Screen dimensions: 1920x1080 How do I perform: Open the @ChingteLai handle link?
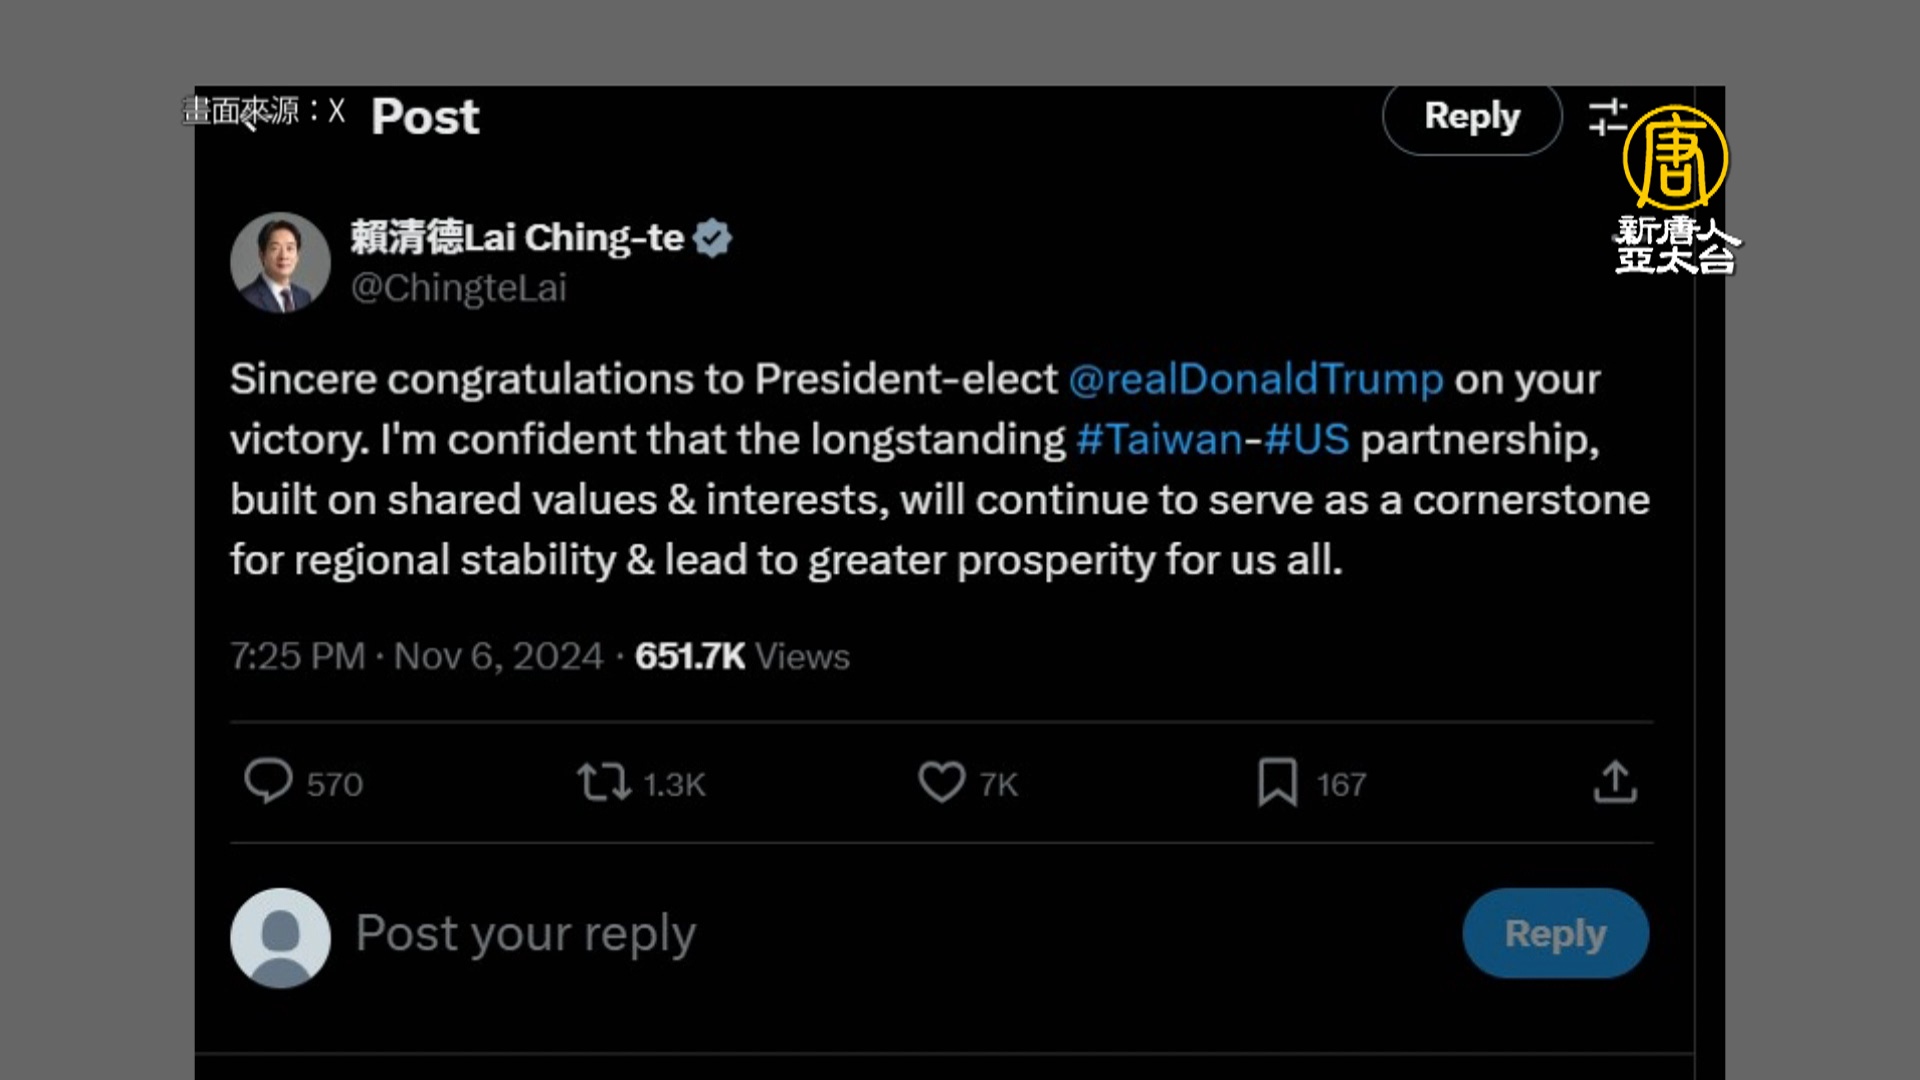458,288
